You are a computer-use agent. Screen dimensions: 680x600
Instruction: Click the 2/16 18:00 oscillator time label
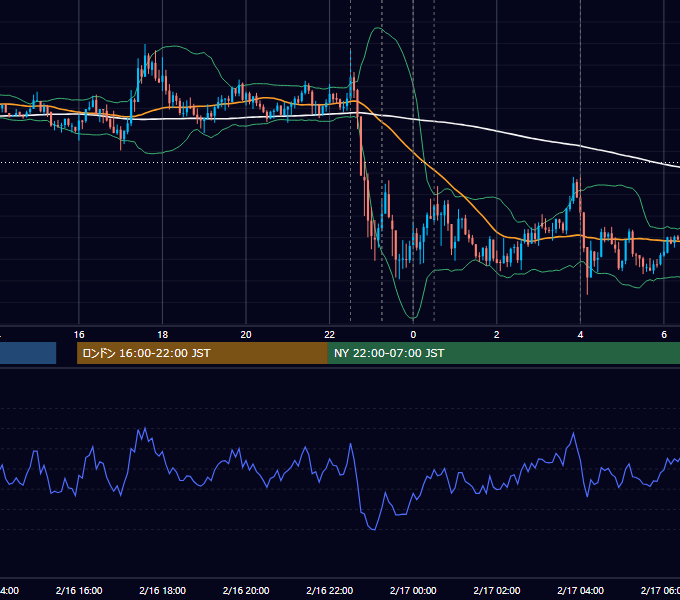pos(163,590)
